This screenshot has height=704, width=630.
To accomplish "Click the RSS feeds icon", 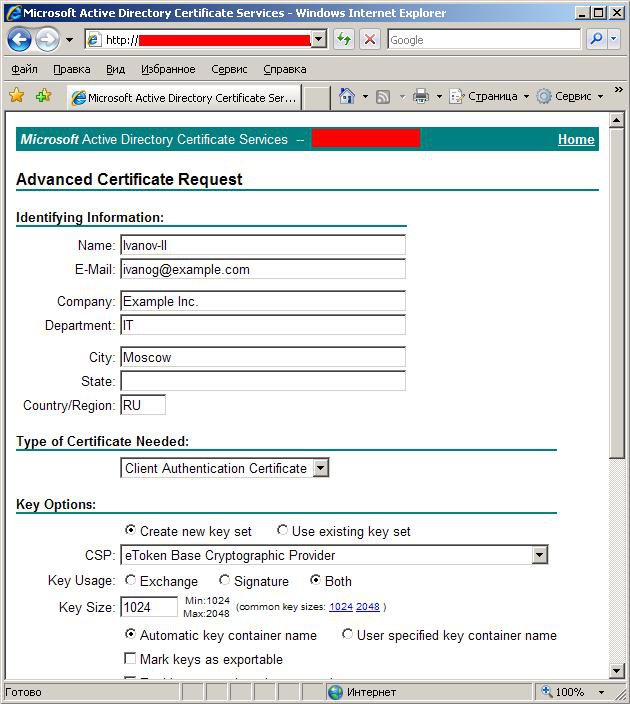I will coord(383,97).
